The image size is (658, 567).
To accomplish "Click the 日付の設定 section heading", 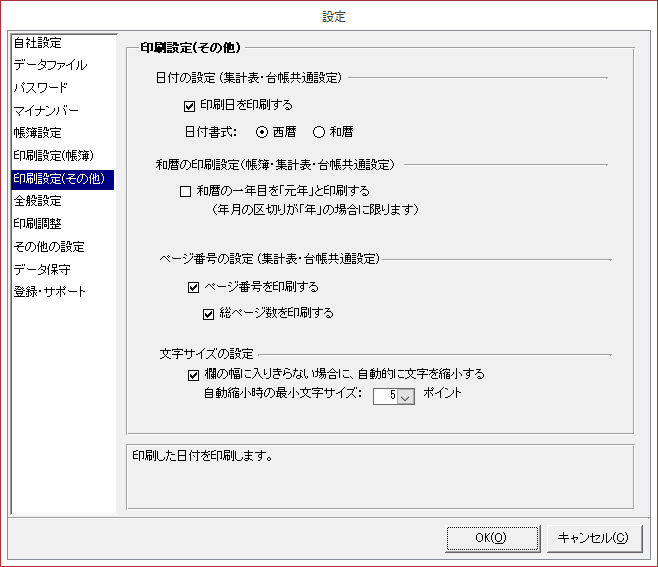I will pyautogui.click(x=248, y=78).
